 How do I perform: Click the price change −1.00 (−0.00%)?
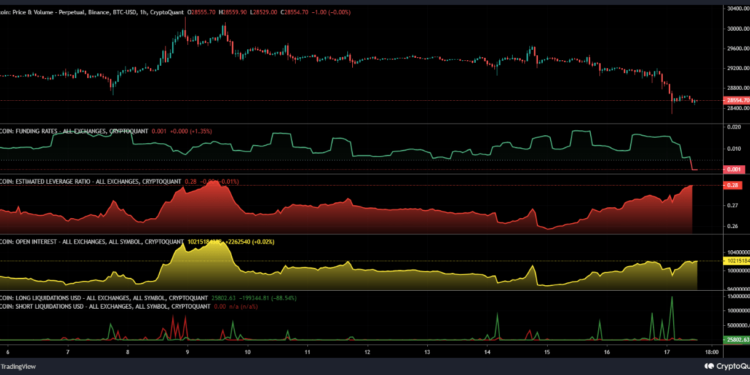click(x=331, y=12)
